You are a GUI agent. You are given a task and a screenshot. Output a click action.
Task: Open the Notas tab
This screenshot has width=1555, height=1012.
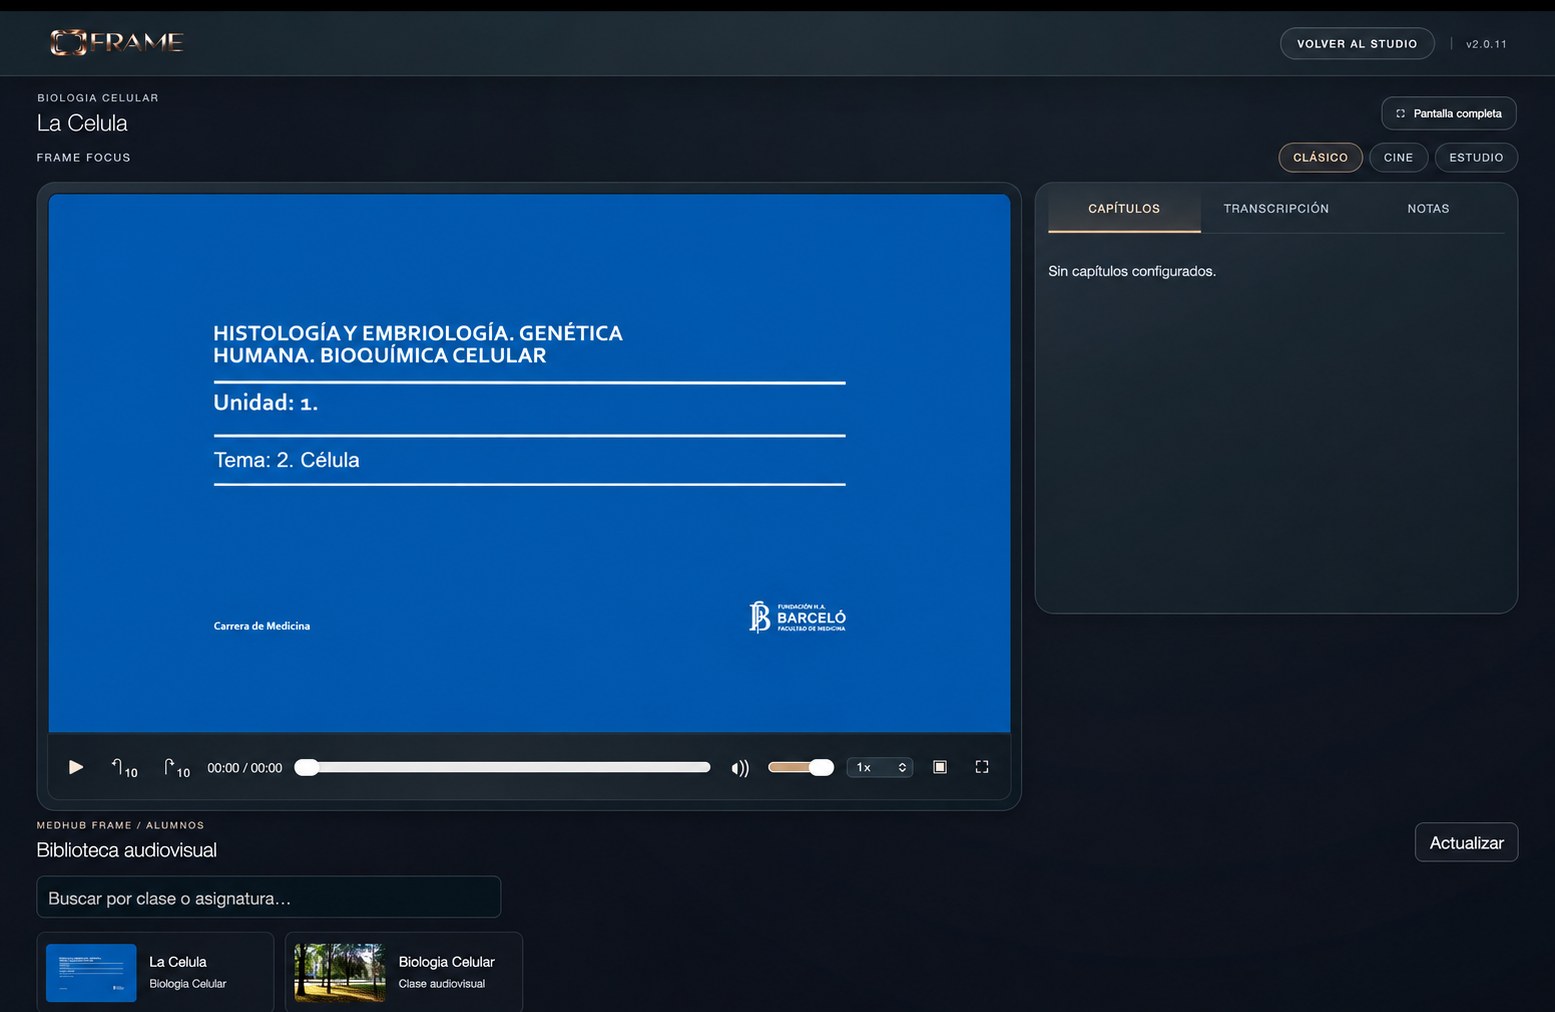click(x=1428, y=209)
